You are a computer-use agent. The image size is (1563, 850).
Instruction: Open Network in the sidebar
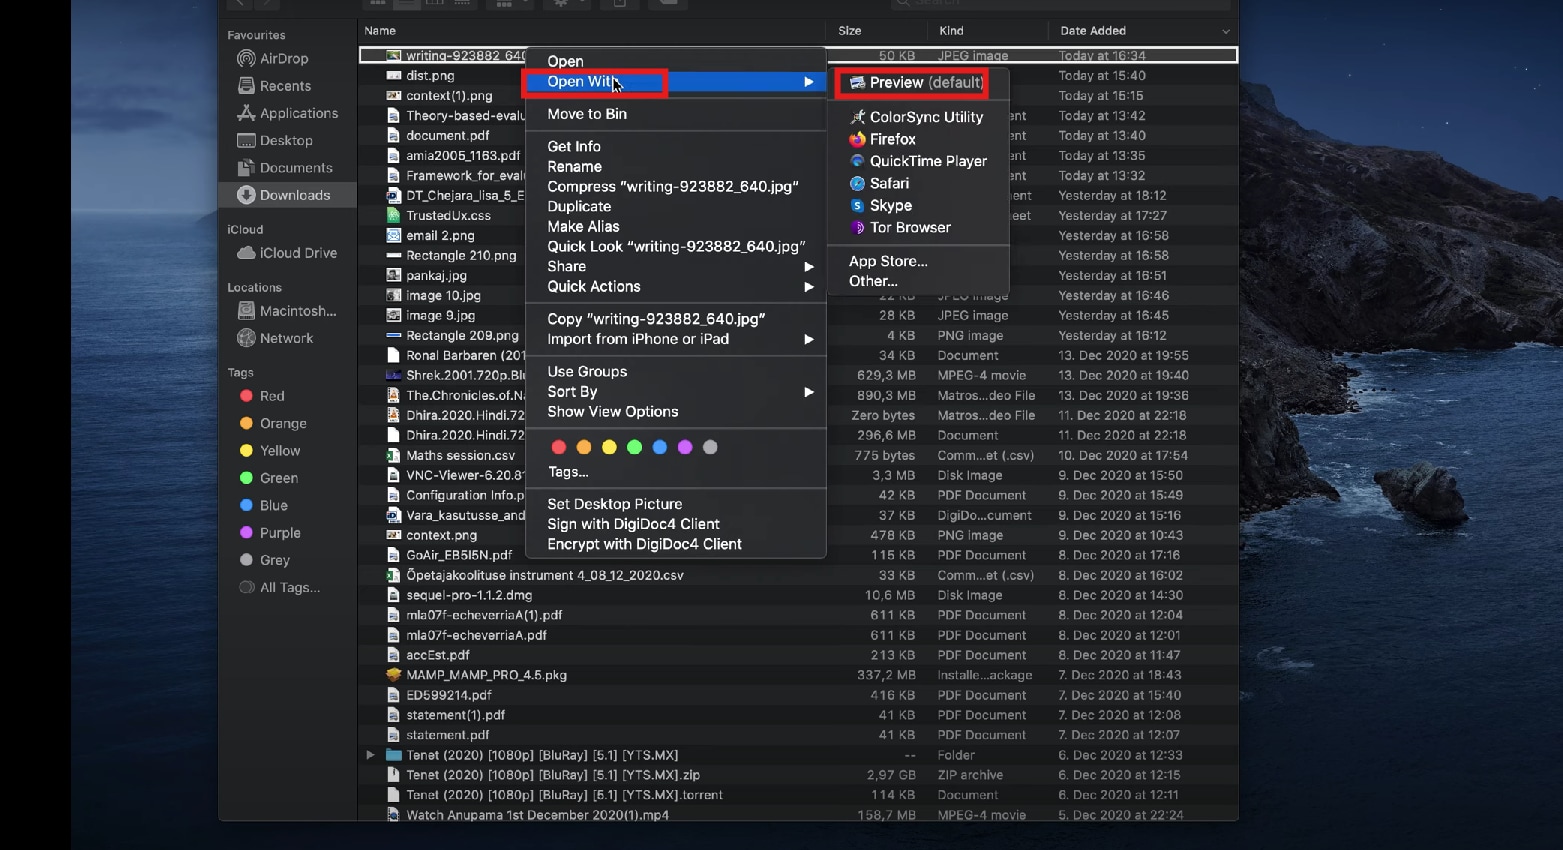pos(275,338)
